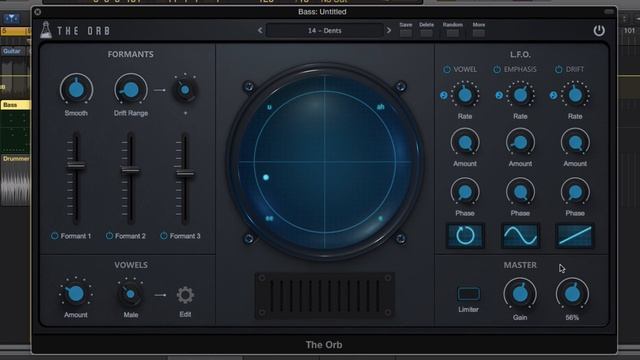
Task: Click the Master mix knob showing 56%
Action: point(572,294)
